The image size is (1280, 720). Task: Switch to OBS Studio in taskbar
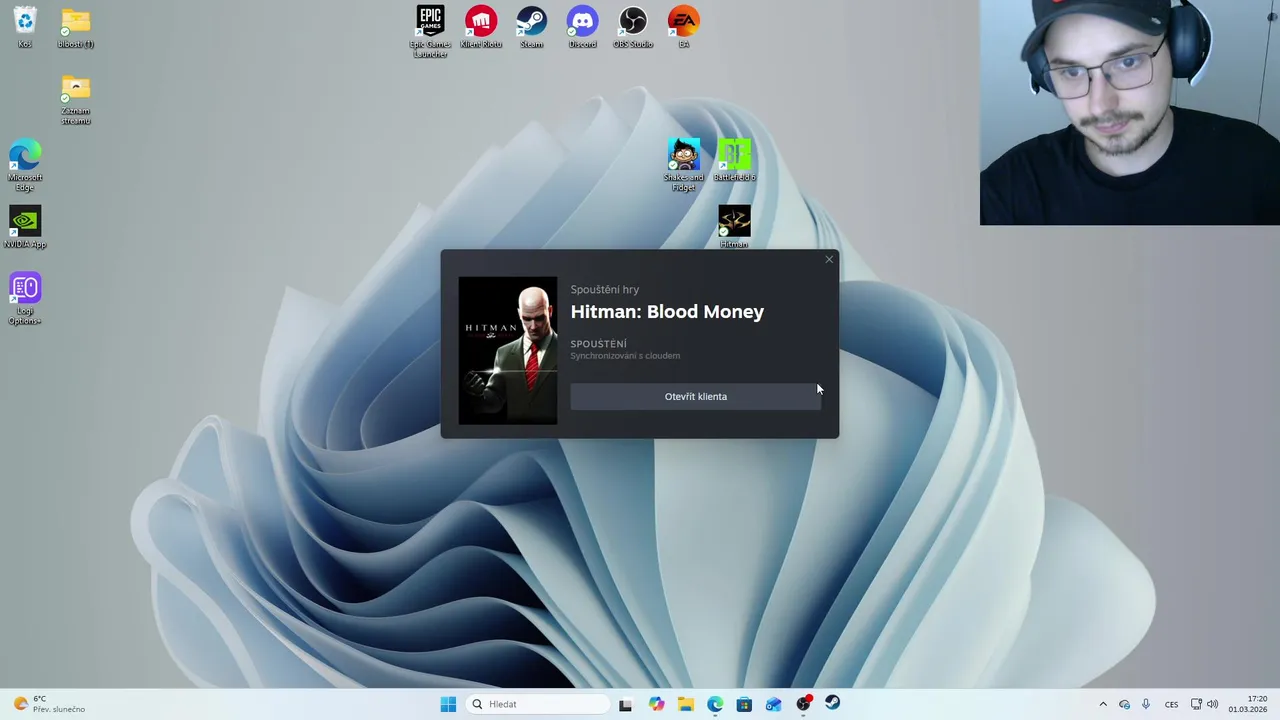[x=803, y=704]
